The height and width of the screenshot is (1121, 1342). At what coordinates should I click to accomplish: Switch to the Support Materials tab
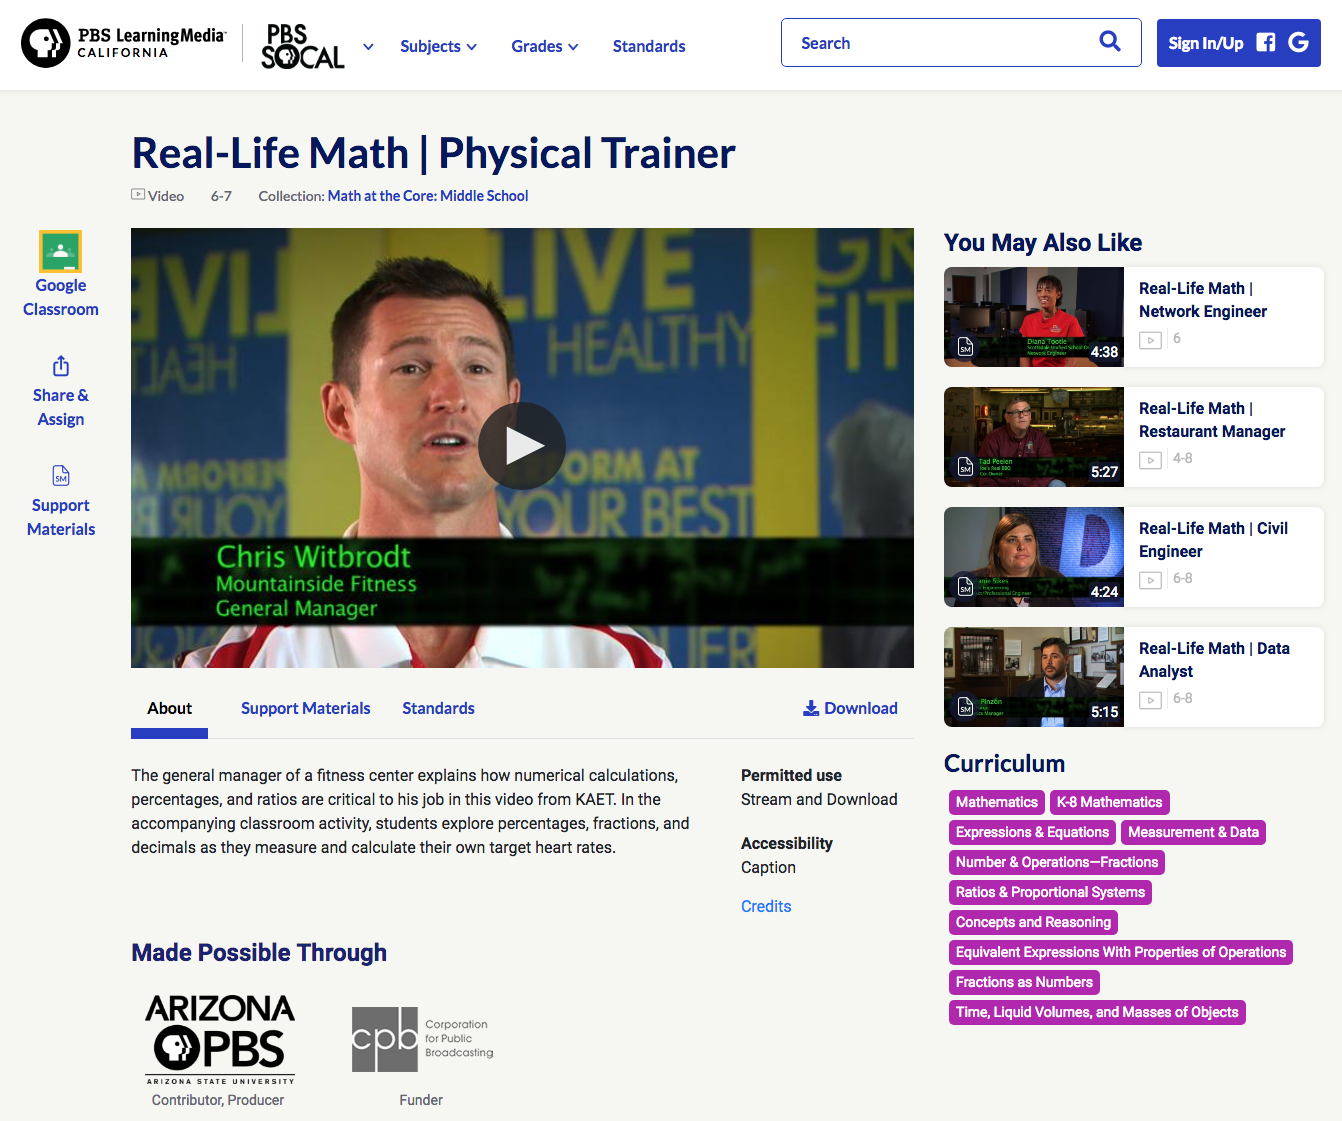coord(305,708)
